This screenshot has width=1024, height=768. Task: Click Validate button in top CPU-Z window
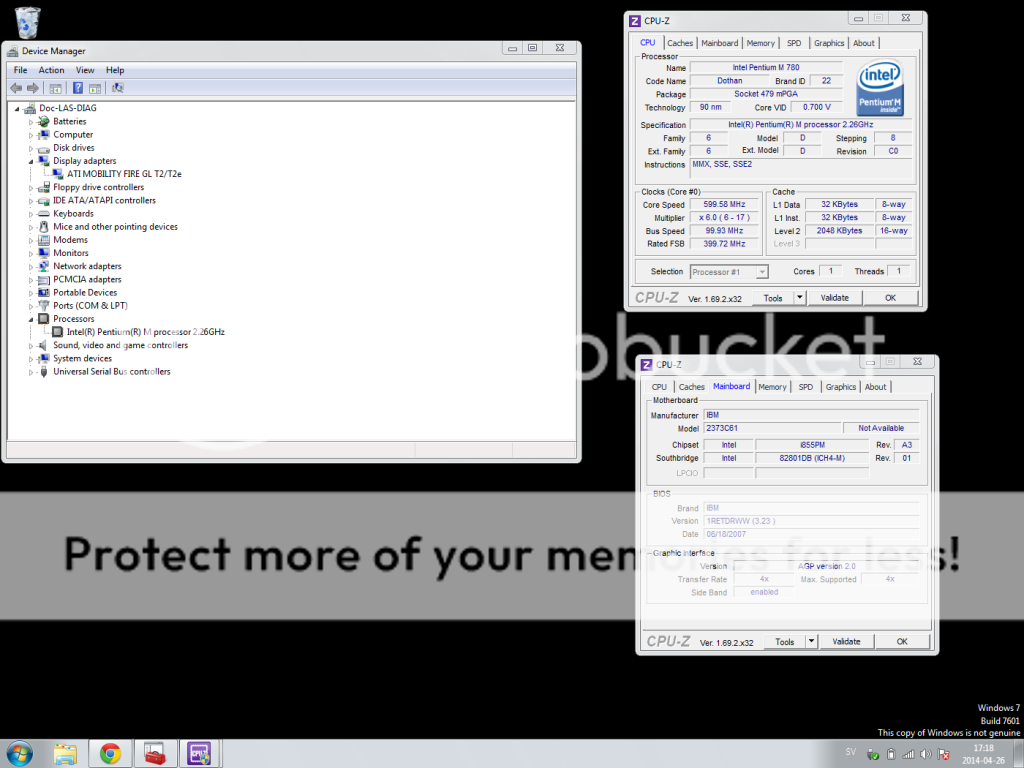tap(834, 298)
